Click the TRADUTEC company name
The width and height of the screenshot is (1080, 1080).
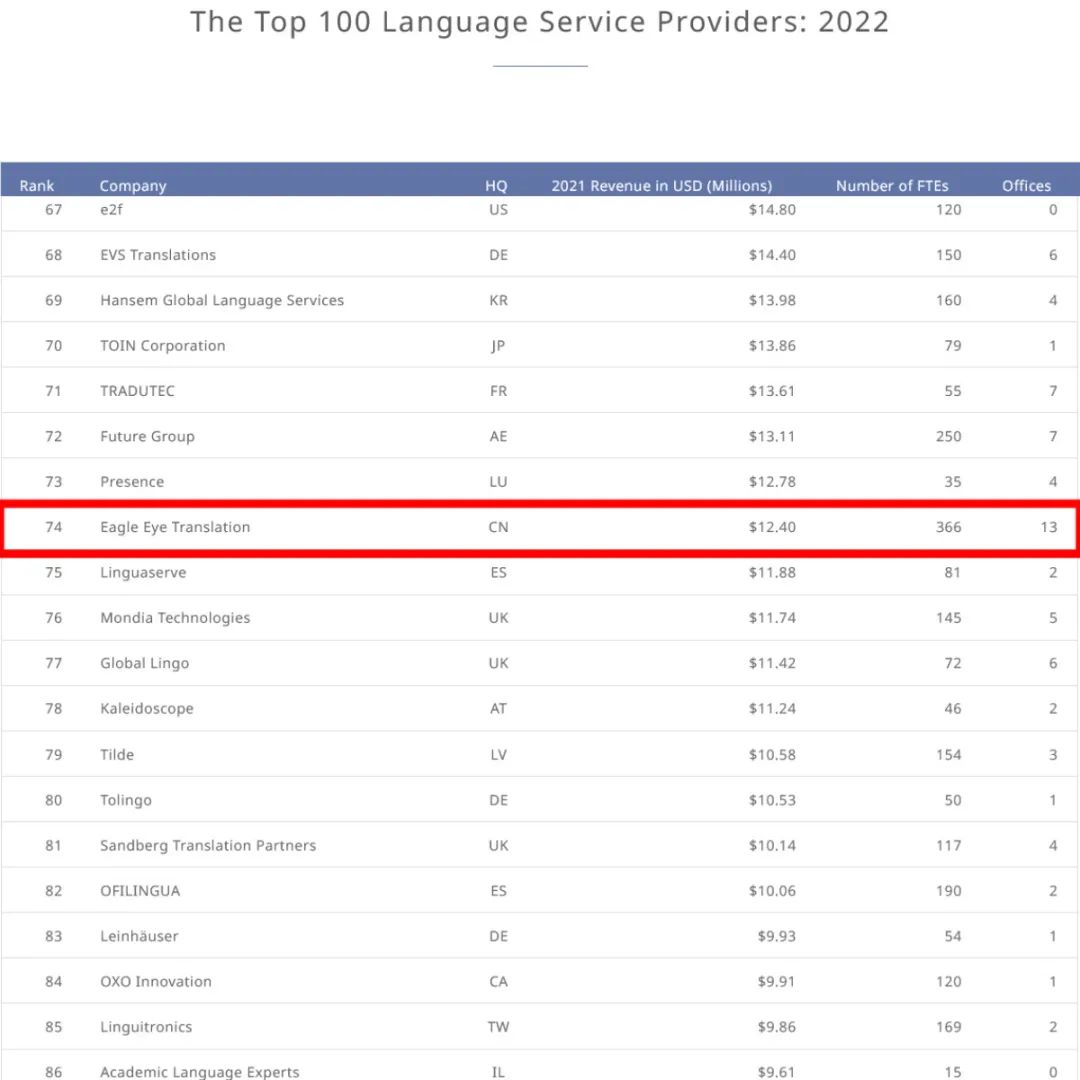(x=137, y=391)
